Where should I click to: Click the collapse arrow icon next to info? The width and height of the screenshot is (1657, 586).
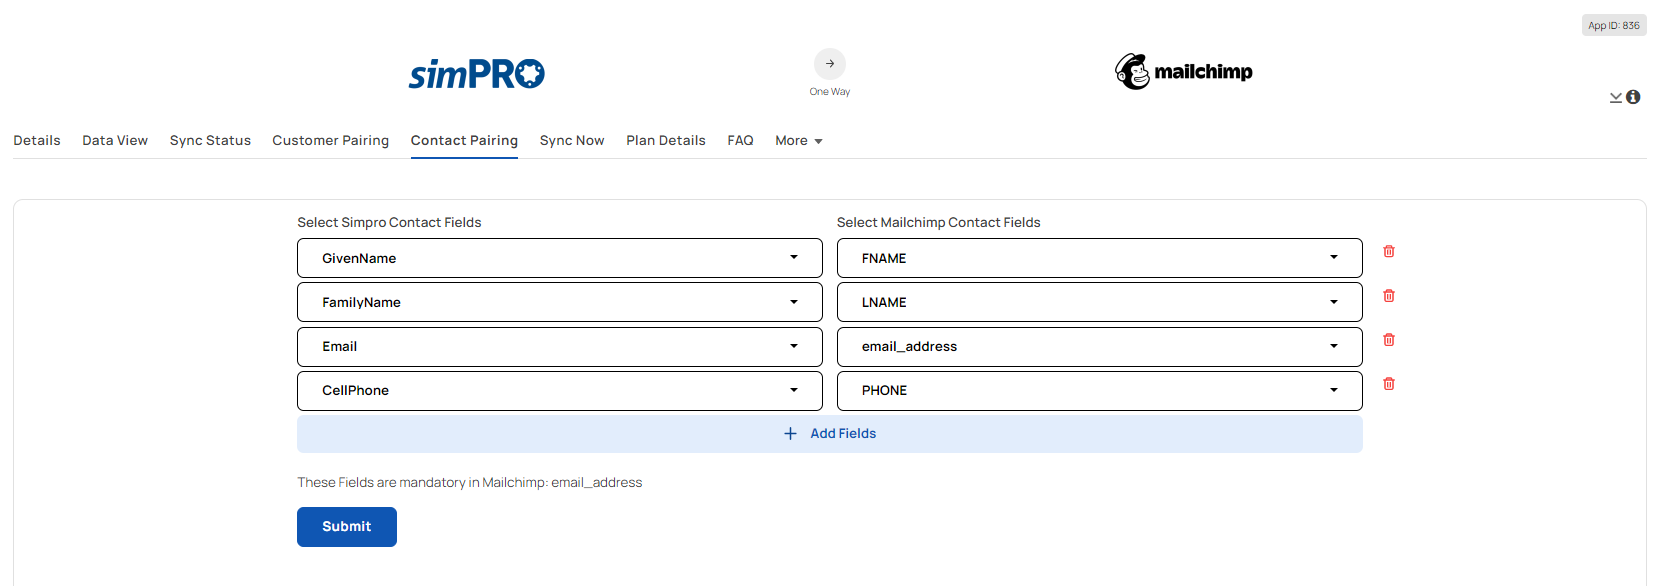(1616, 97)
